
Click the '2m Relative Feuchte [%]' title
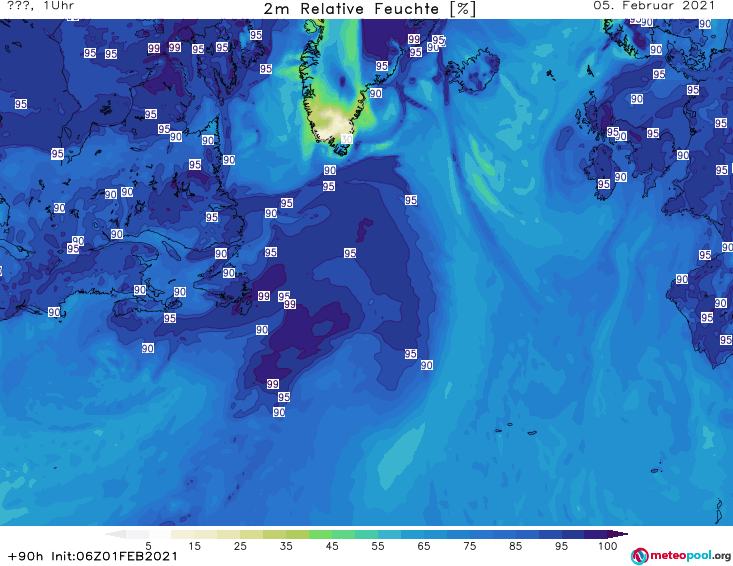(370, 9)
